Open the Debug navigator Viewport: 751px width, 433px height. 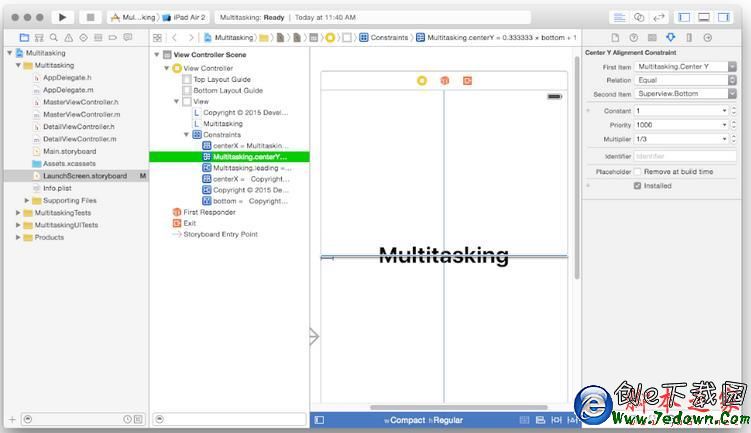(98, 37)
